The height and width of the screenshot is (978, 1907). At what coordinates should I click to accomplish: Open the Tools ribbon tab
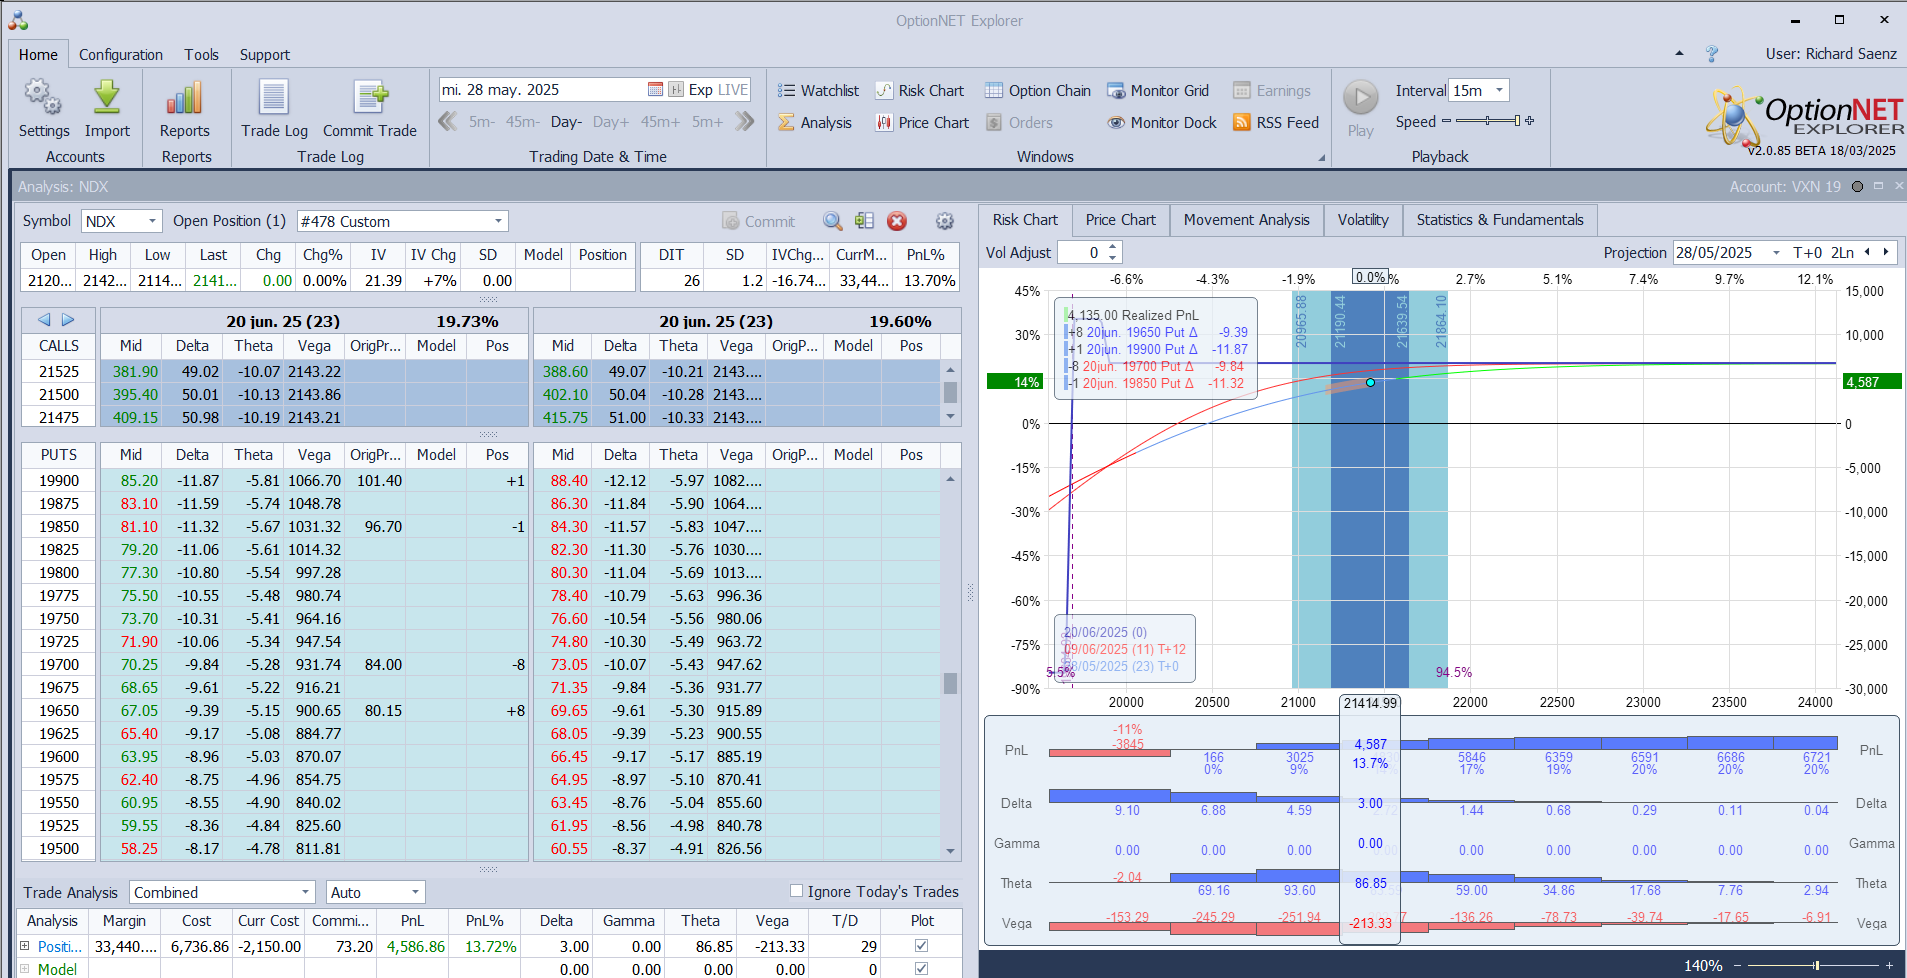click(x=201, y=54)
